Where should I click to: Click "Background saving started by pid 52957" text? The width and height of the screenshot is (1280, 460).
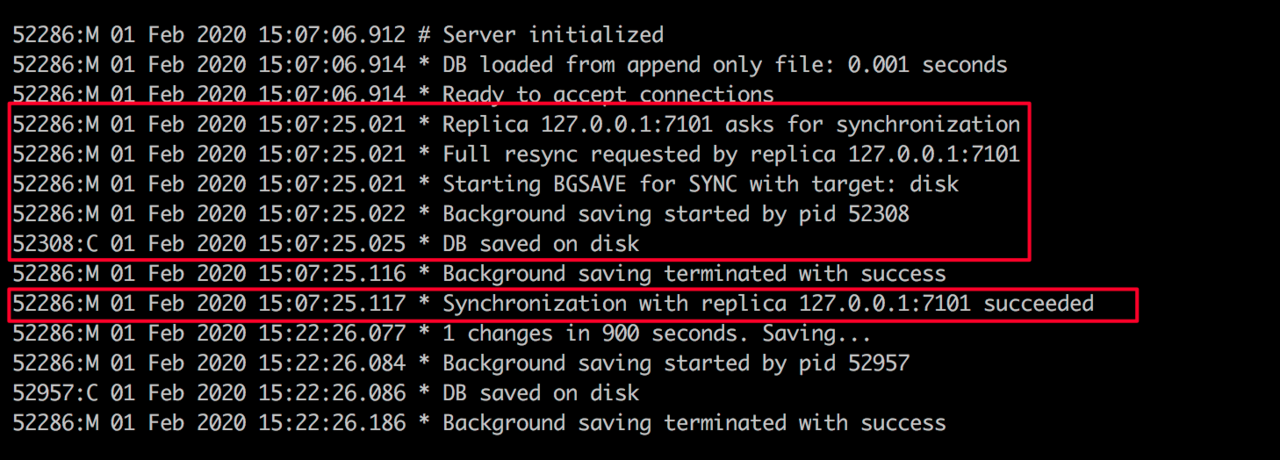point(676,364)
